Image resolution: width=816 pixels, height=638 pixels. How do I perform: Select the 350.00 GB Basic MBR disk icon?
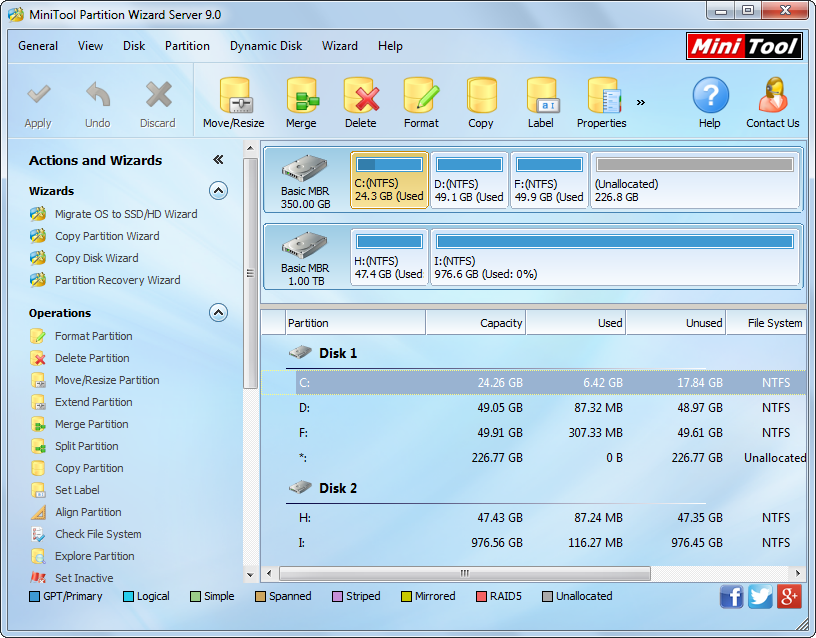click(x=304, y=169)
